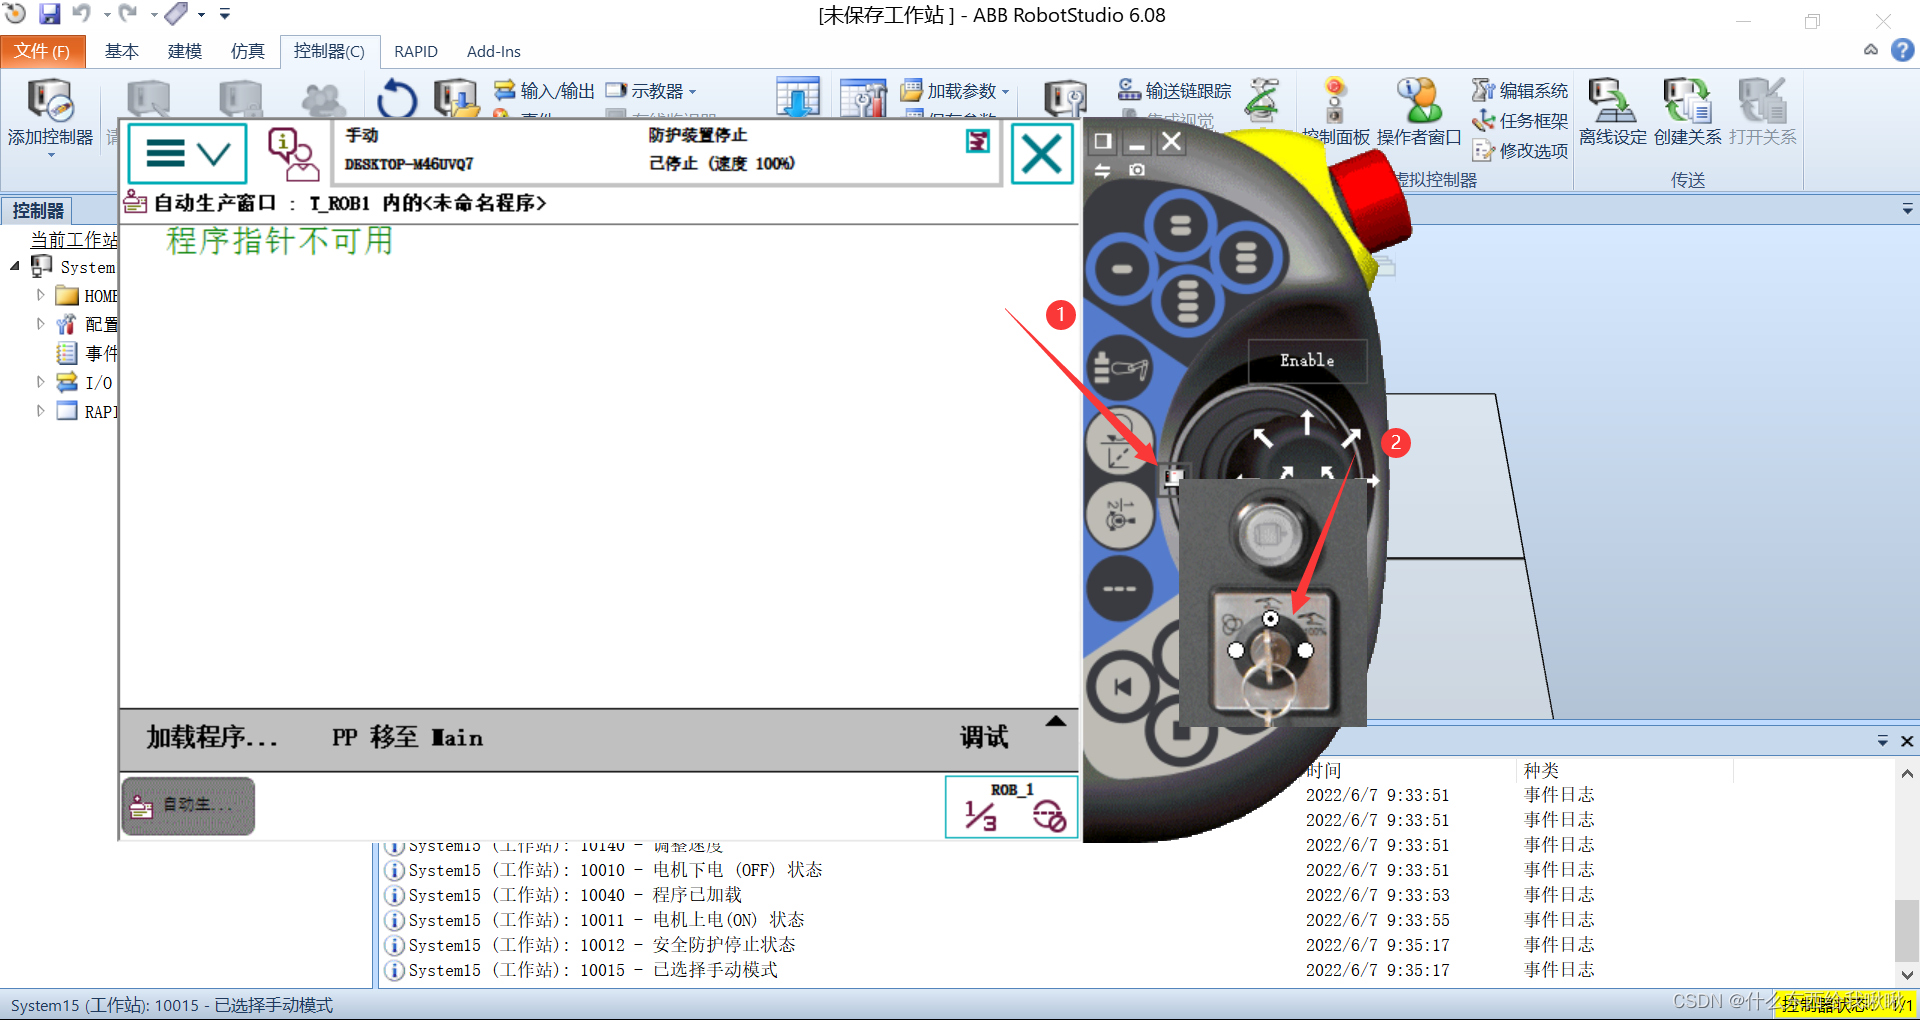
Task: Click the FlexPendant status bar event log area
Action: [665, 154]
